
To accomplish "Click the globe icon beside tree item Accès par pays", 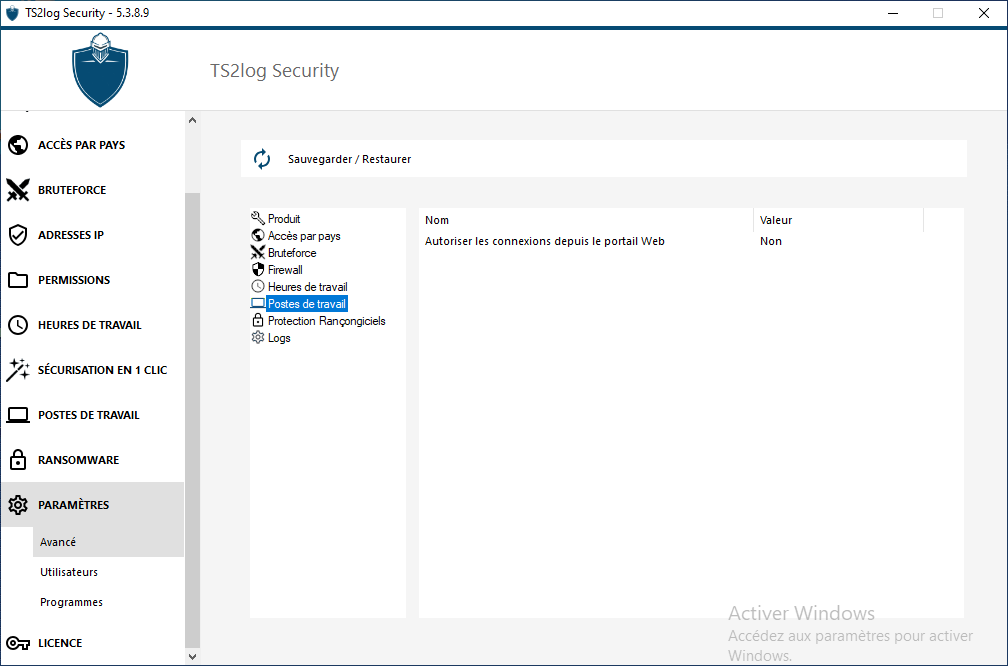I will coord(258,235).
